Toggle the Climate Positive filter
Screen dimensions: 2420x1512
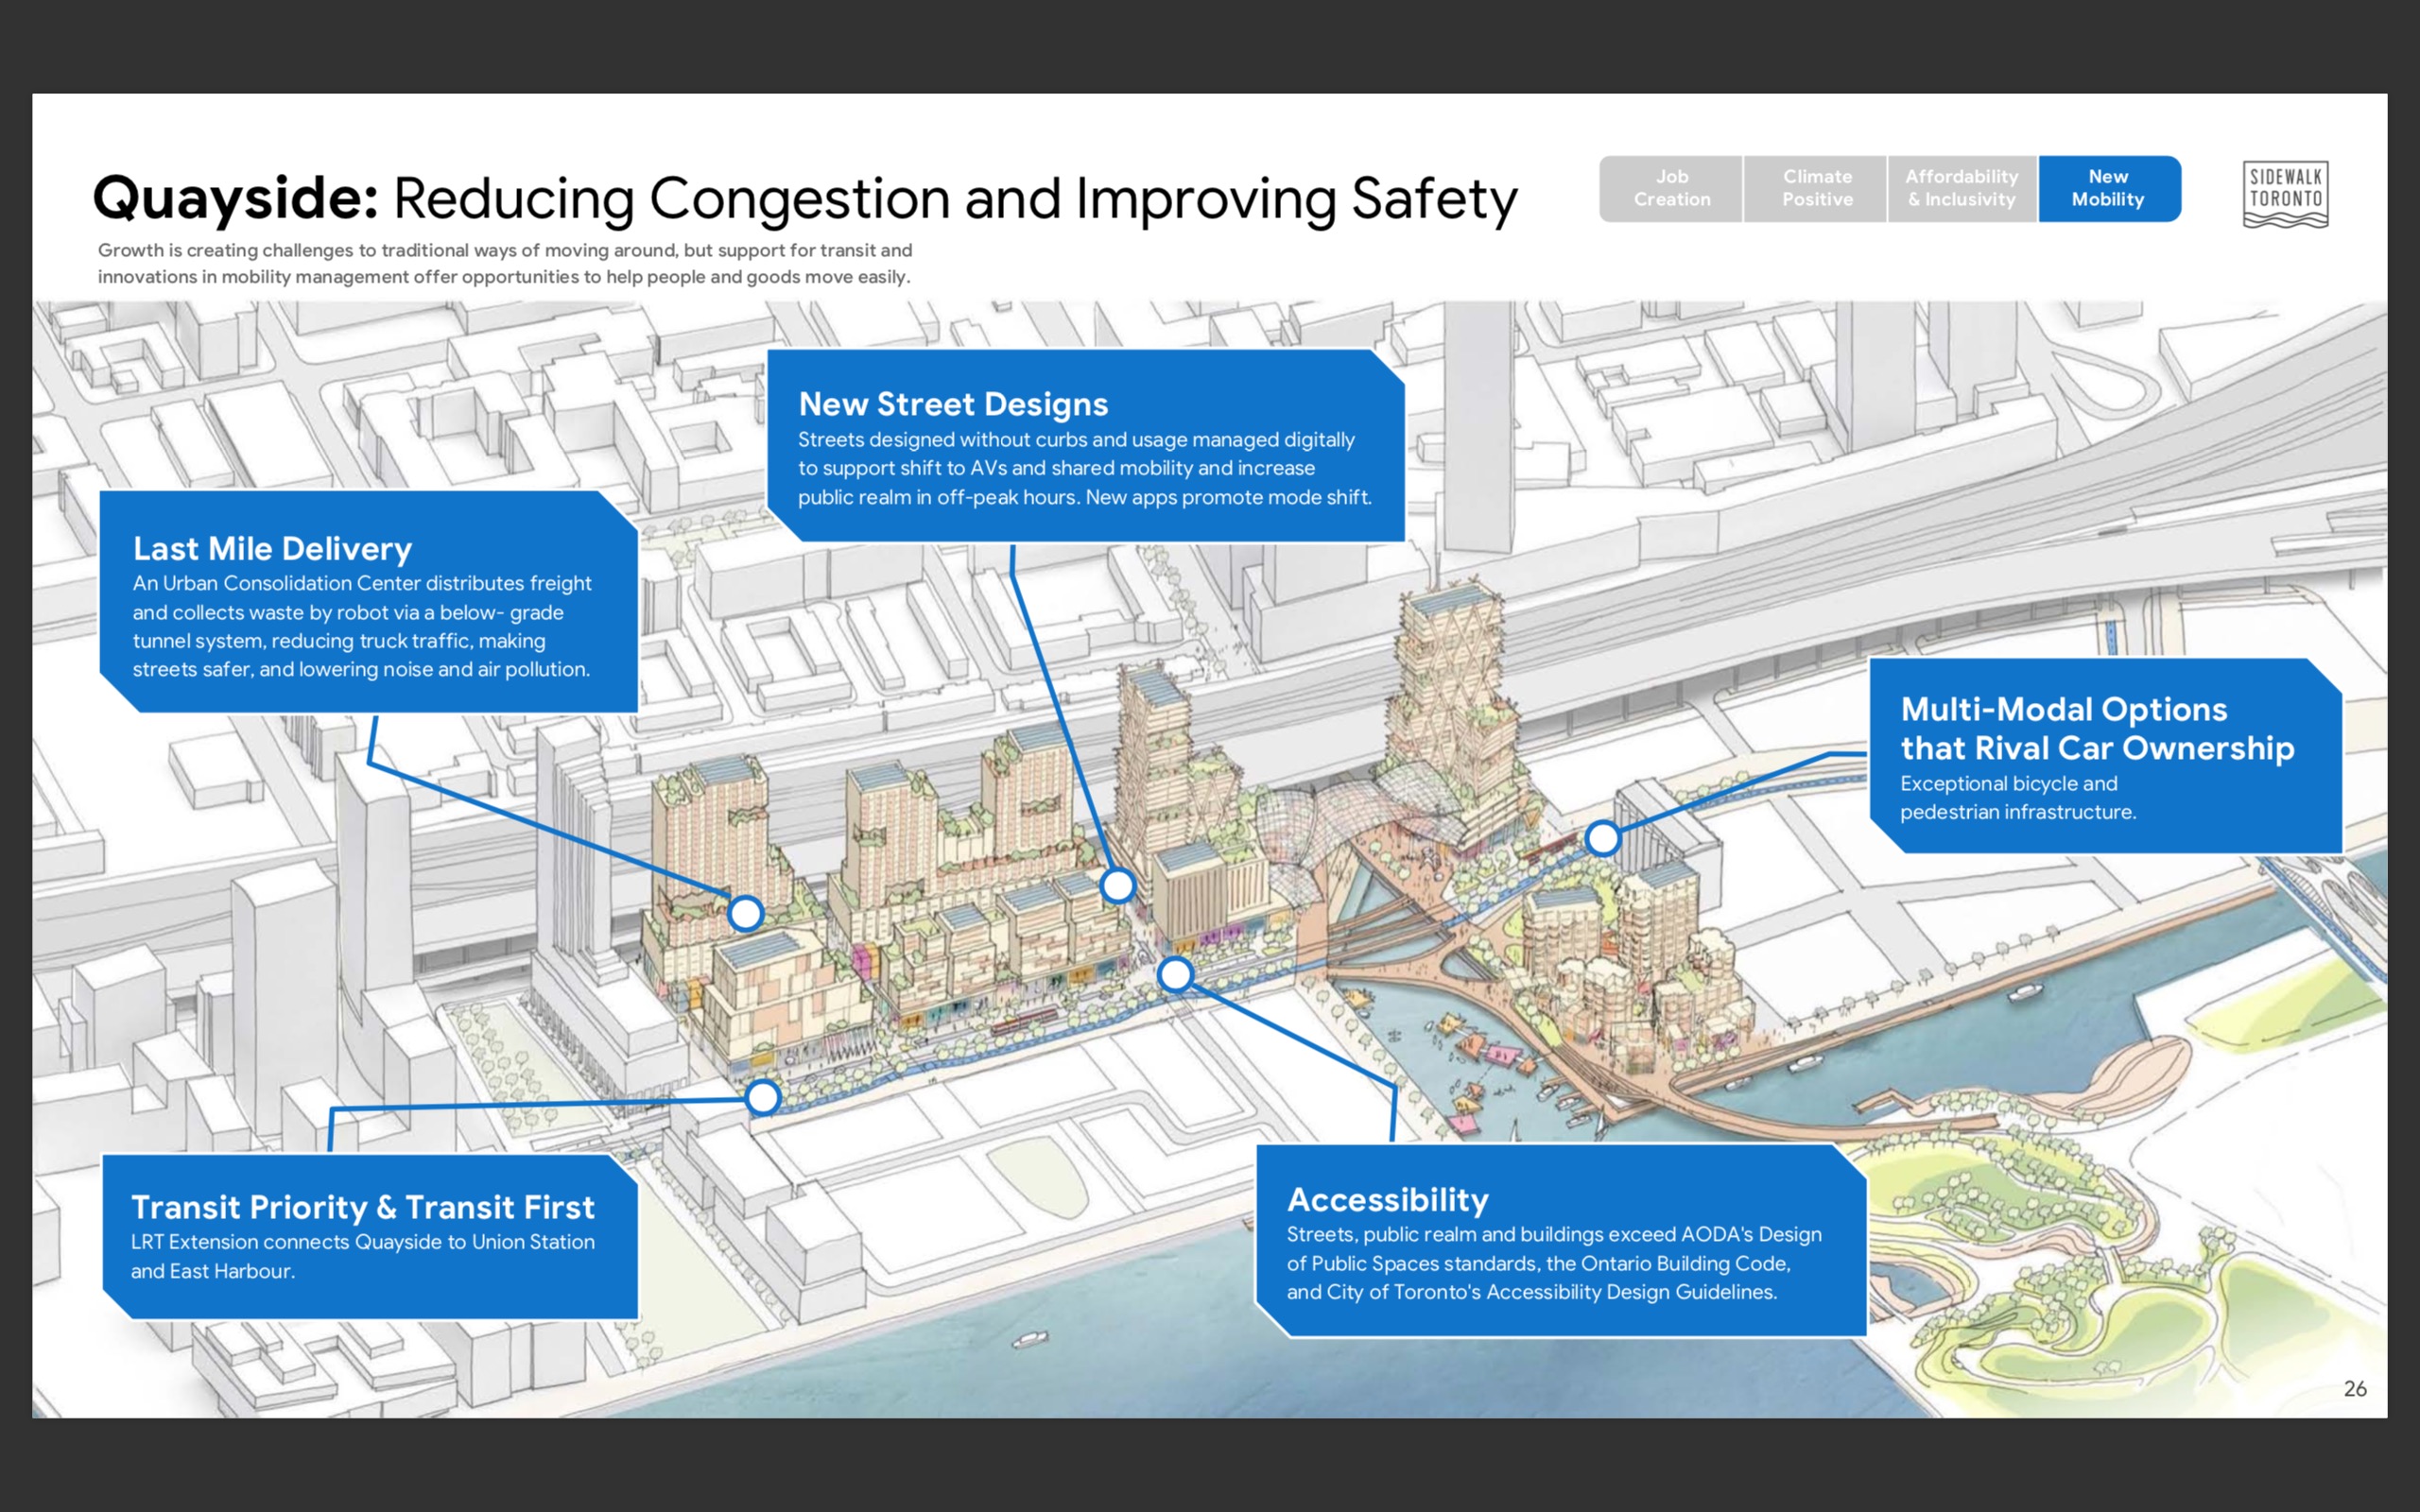click(x=1815, y=188)
